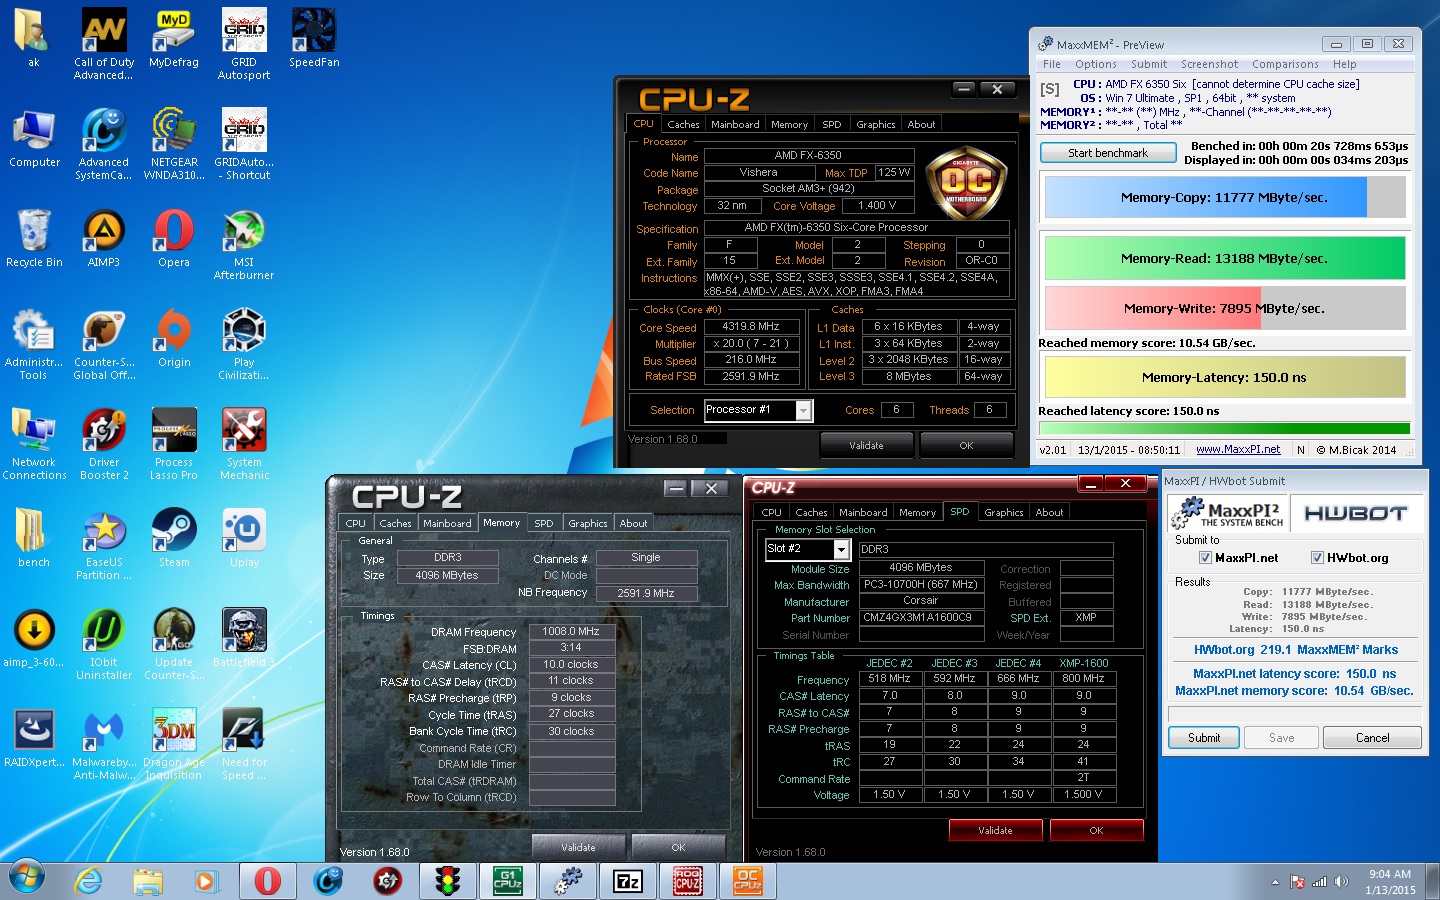
Task: Click Submit in the HWbot Submit dialog
Action: pyautogui.click(x=1204, y=738)
